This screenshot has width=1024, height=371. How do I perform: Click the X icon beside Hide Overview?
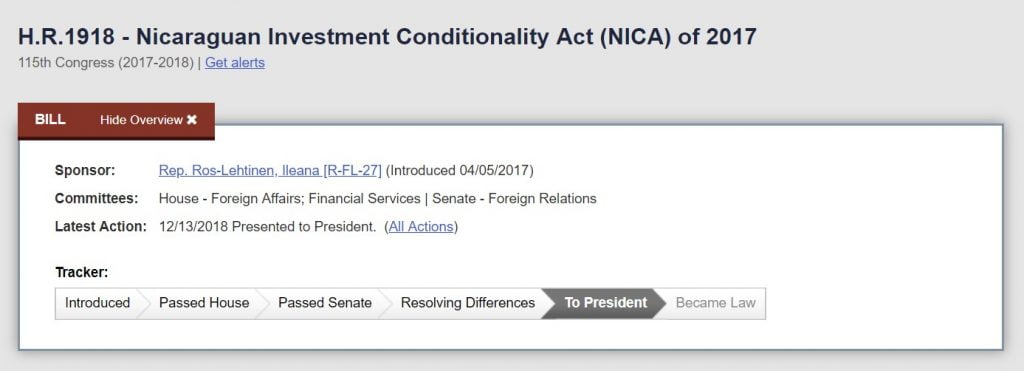tap(191, 120)
